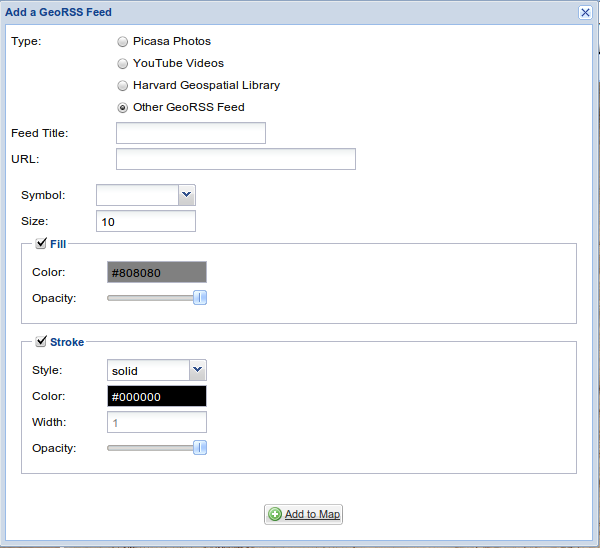Click the Add a GeoRSS Feed title

coord(59,12)
